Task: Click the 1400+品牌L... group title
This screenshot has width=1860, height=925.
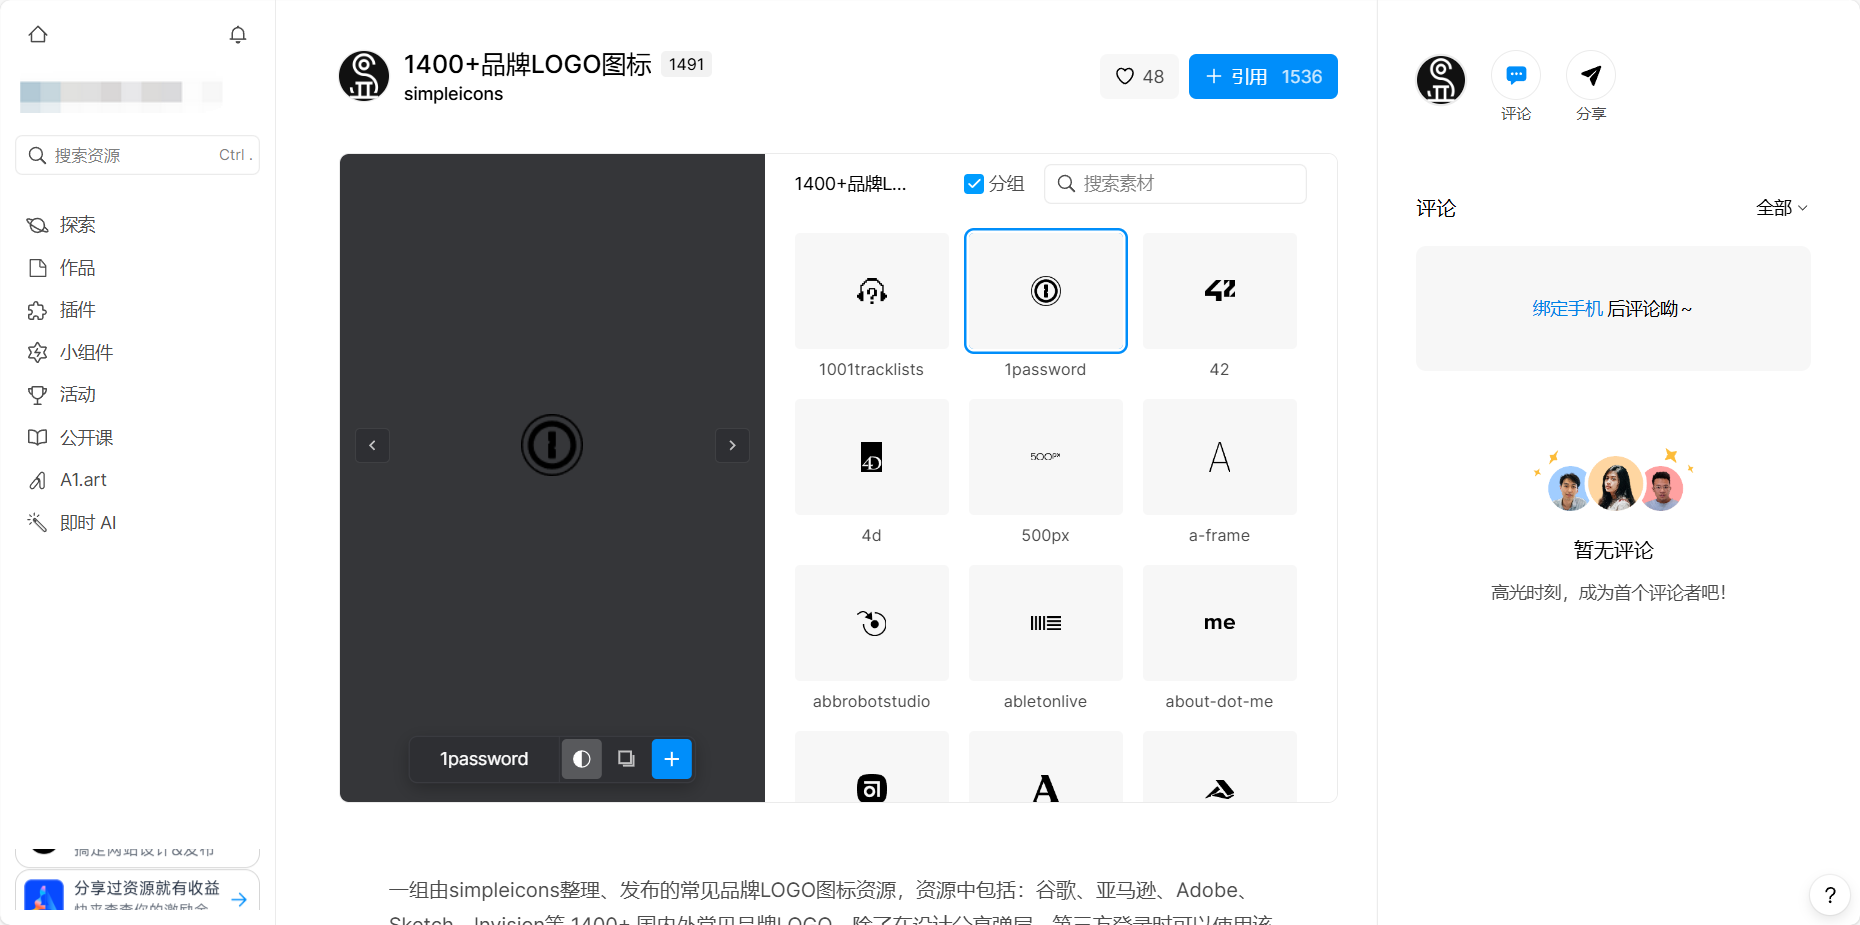Action: pyautogui.click(x=850, y=184)
